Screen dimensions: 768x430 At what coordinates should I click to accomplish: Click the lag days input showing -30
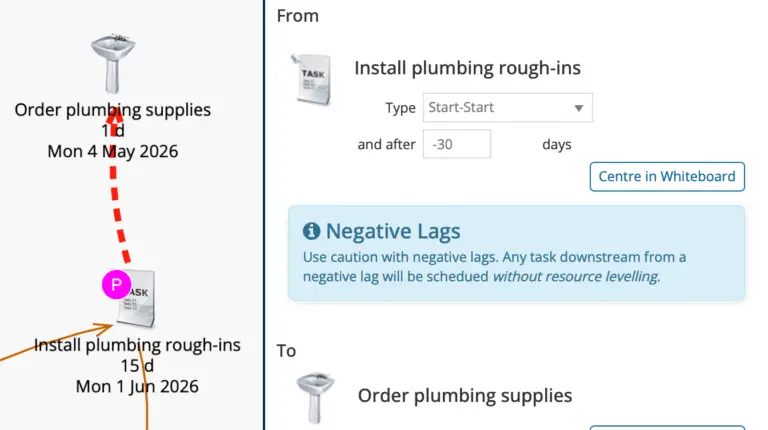click(457, 144)
